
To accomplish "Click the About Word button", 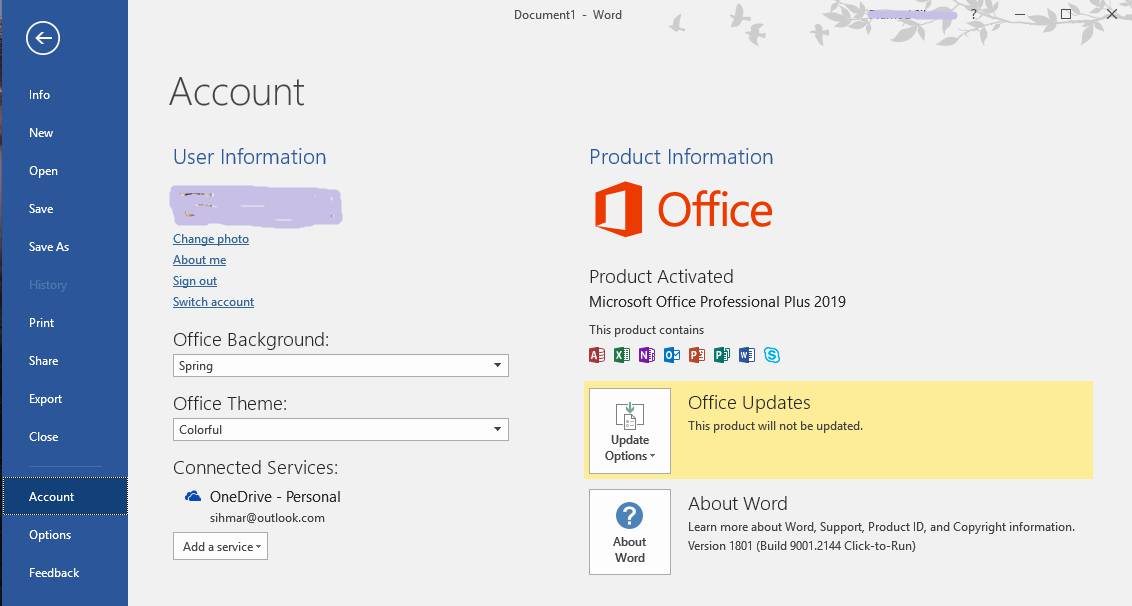I will (x=630, y=532).
